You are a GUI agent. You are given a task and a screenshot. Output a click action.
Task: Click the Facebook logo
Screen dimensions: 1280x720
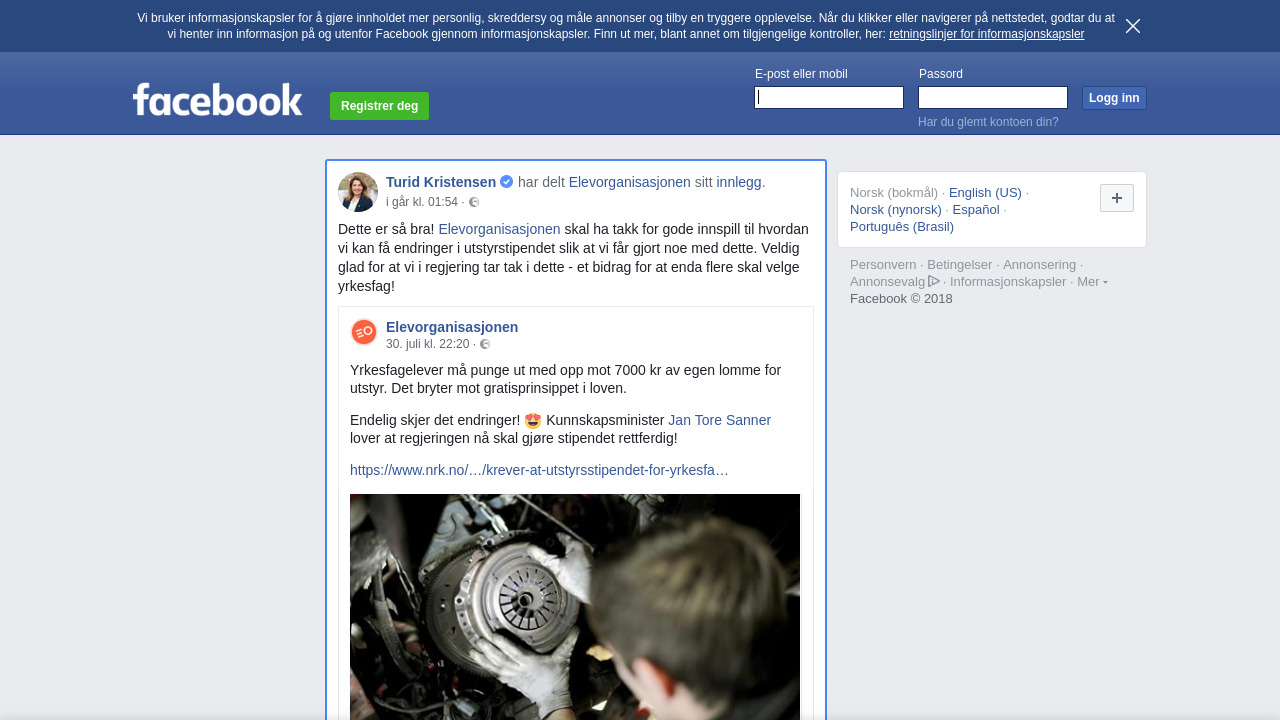pyautogui.click(x=217, y=100)
